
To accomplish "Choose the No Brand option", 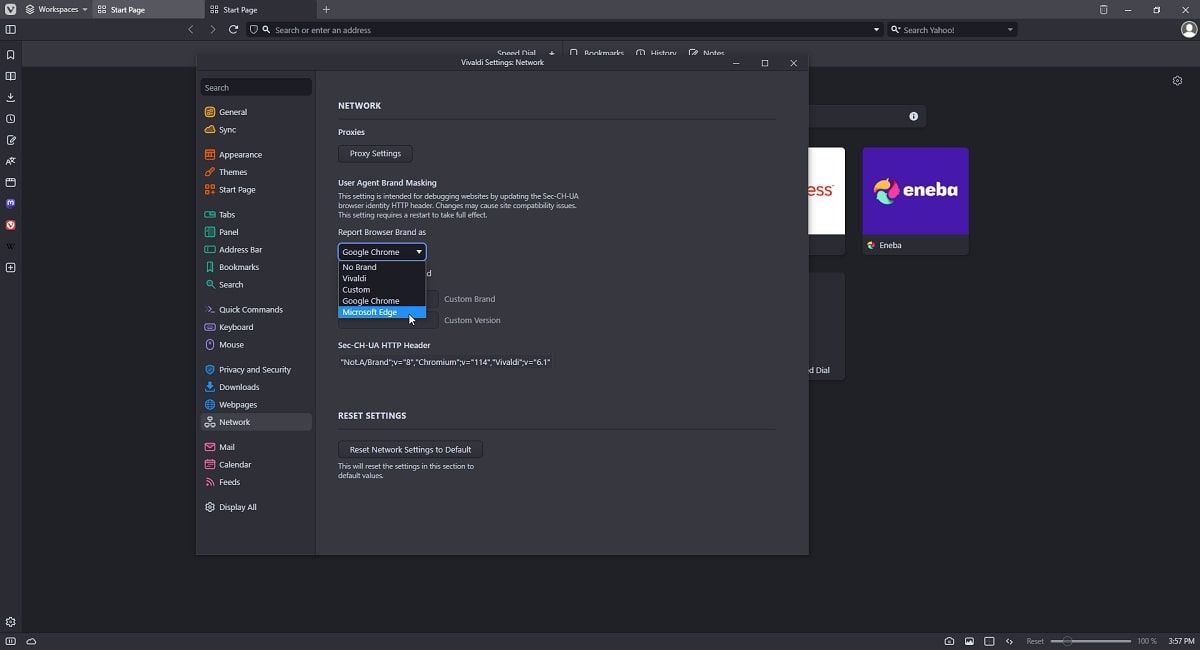I will pos(360,267).
